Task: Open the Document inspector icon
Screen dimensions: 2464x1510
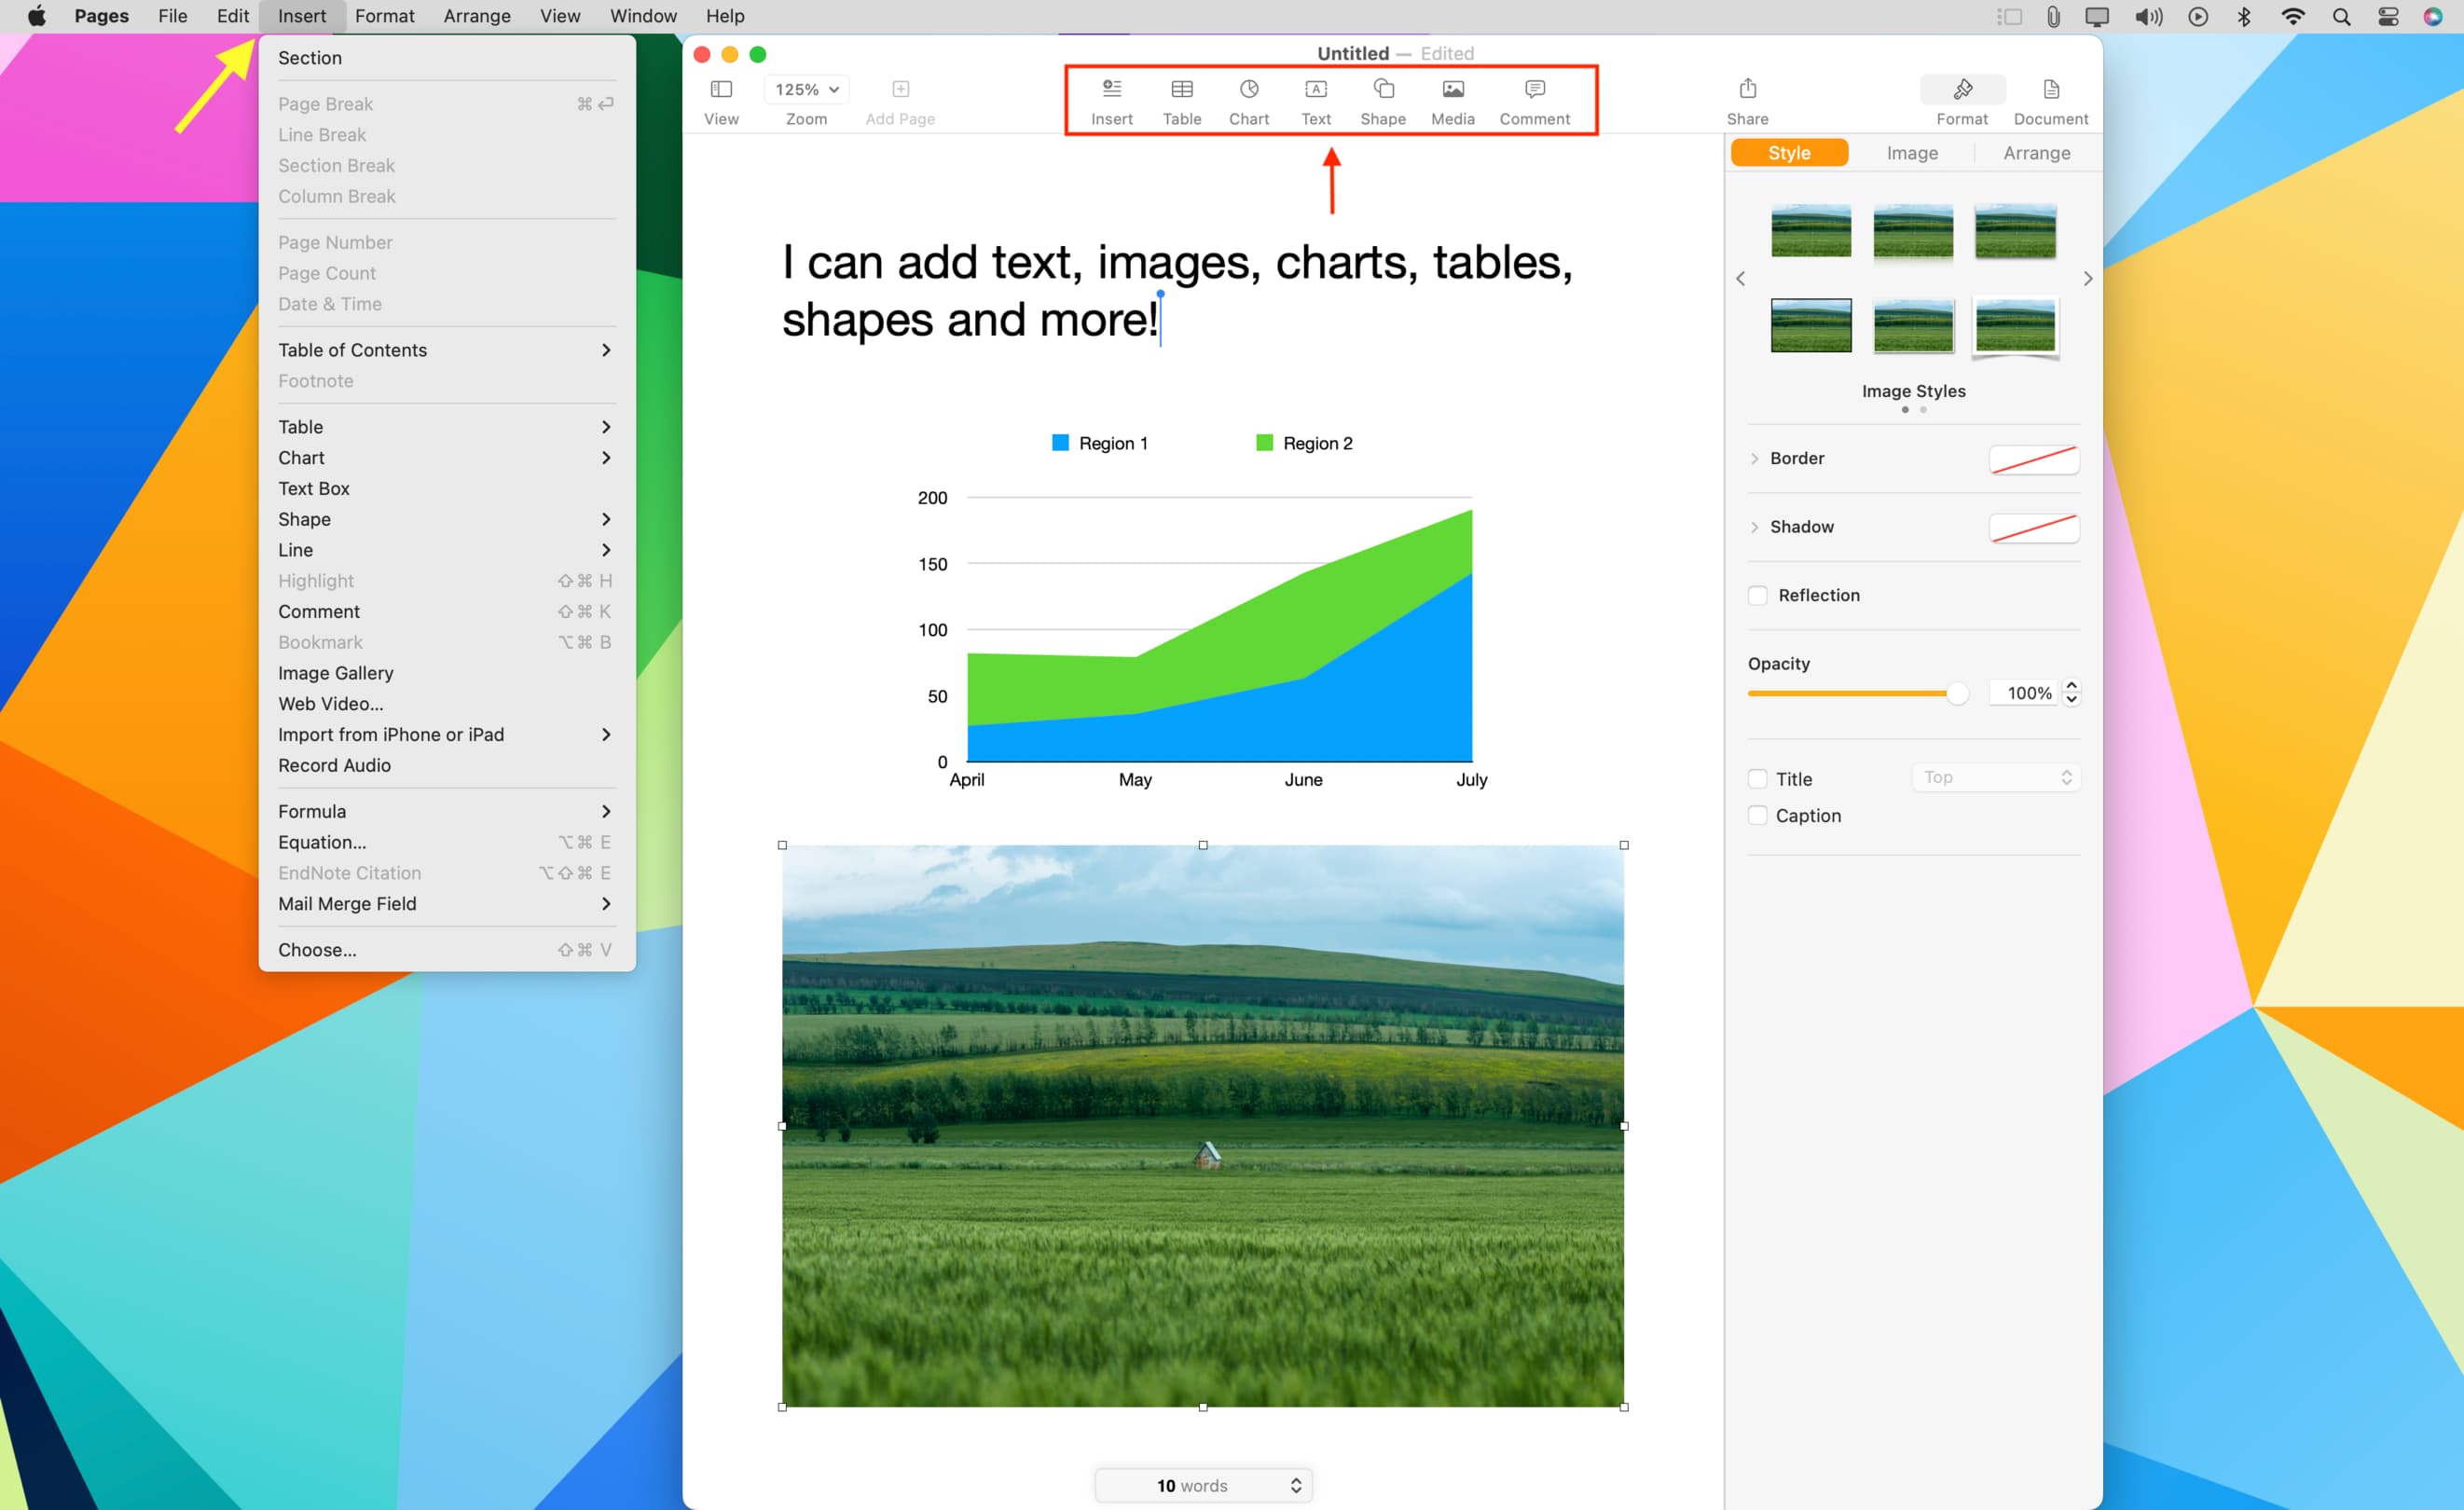Action: point(2050,89)
